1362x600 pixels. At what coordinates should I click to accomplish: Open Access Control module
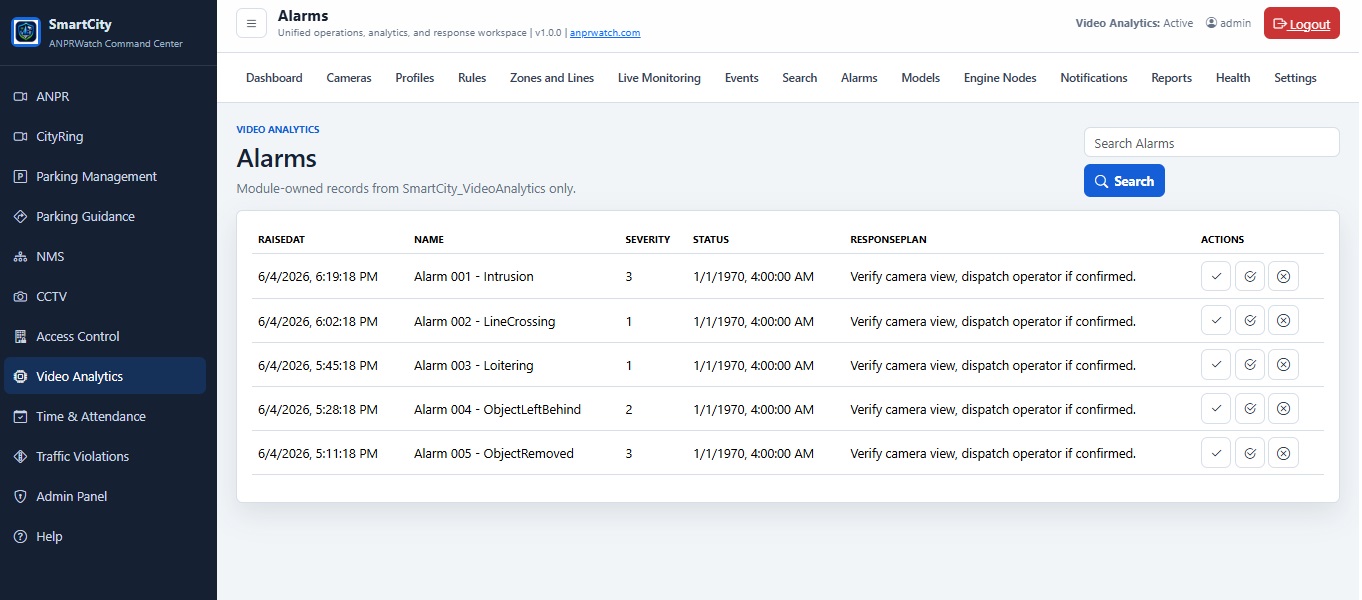104,337
